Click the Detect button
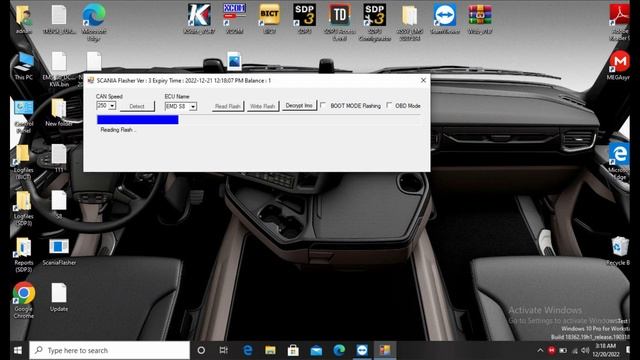The width and height of the screenshot is (640, 360). pos(137,106)
